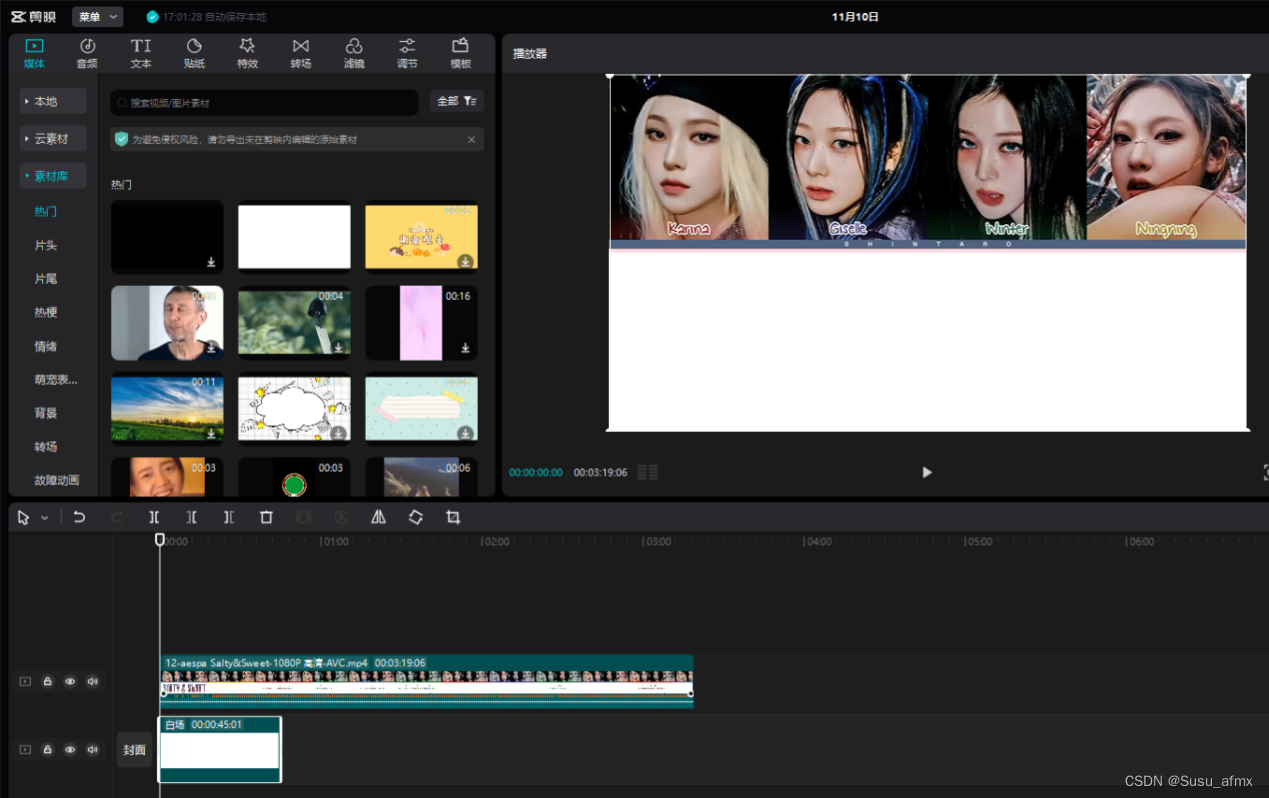The width and height of the screenshot is (1269, 798).
Task: Click the grid ratio icon beside the timecode
Action: coord(648,472)
